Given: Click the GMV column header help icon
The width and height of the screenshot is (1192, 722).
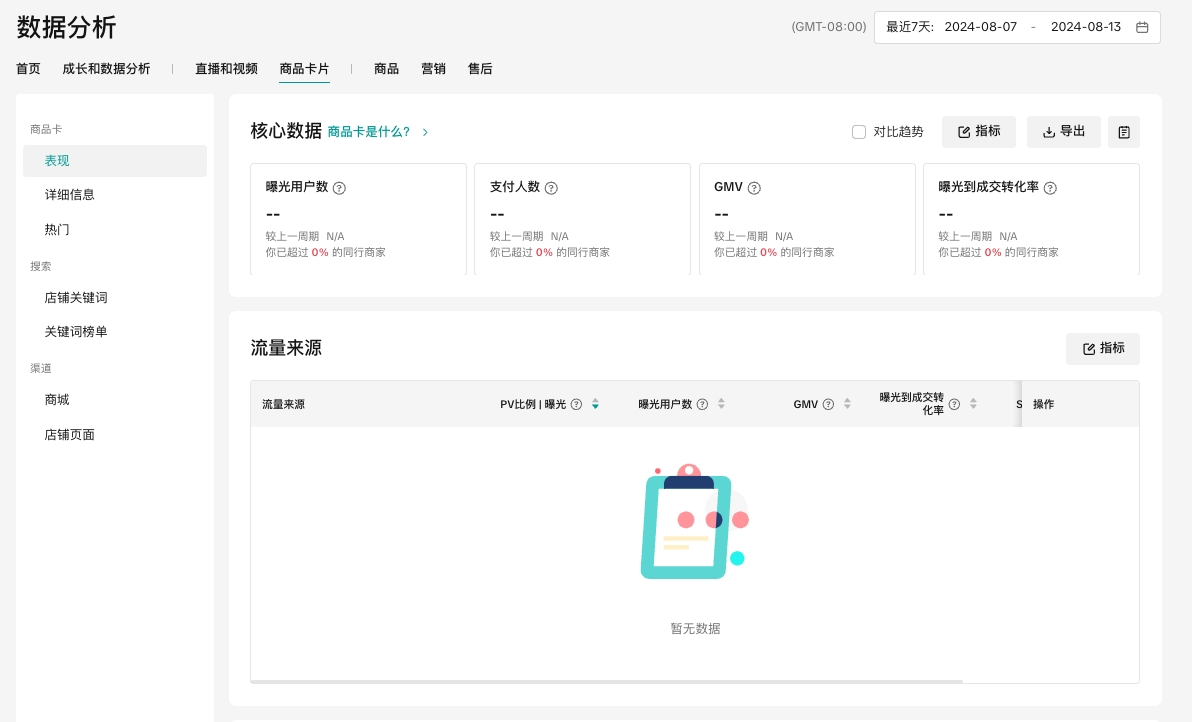Looking at the screenshot, I should pos(829,404).
